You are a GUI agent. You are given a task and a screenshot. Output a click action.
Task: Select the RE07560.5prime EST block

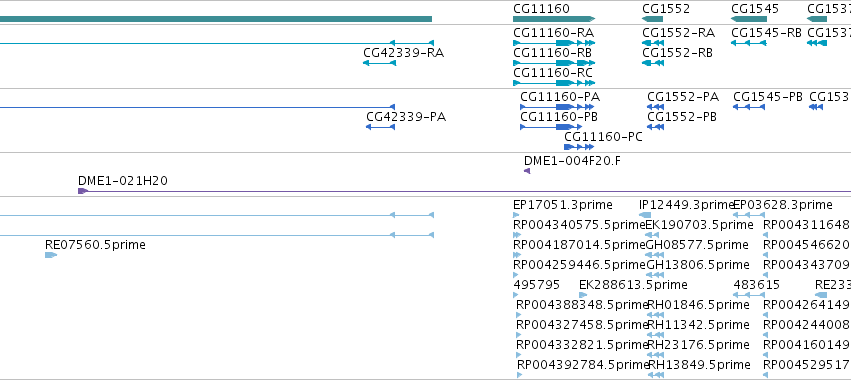point(51,255)
